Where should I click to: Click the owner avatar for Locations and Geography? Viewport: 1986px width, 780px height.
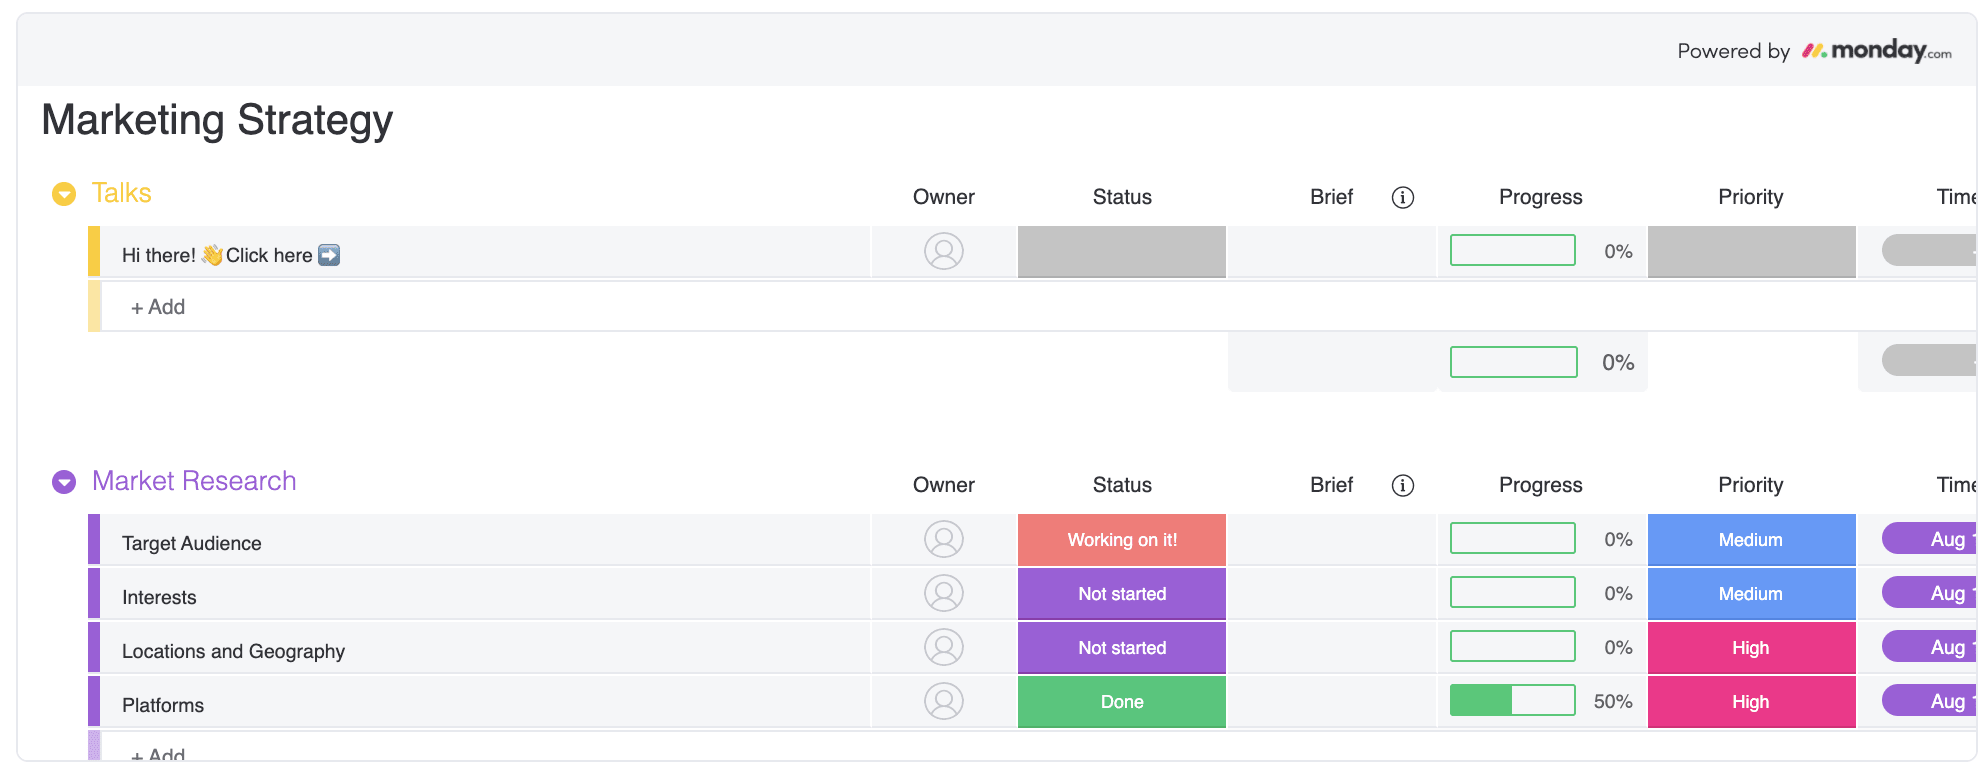pos(942,647)
